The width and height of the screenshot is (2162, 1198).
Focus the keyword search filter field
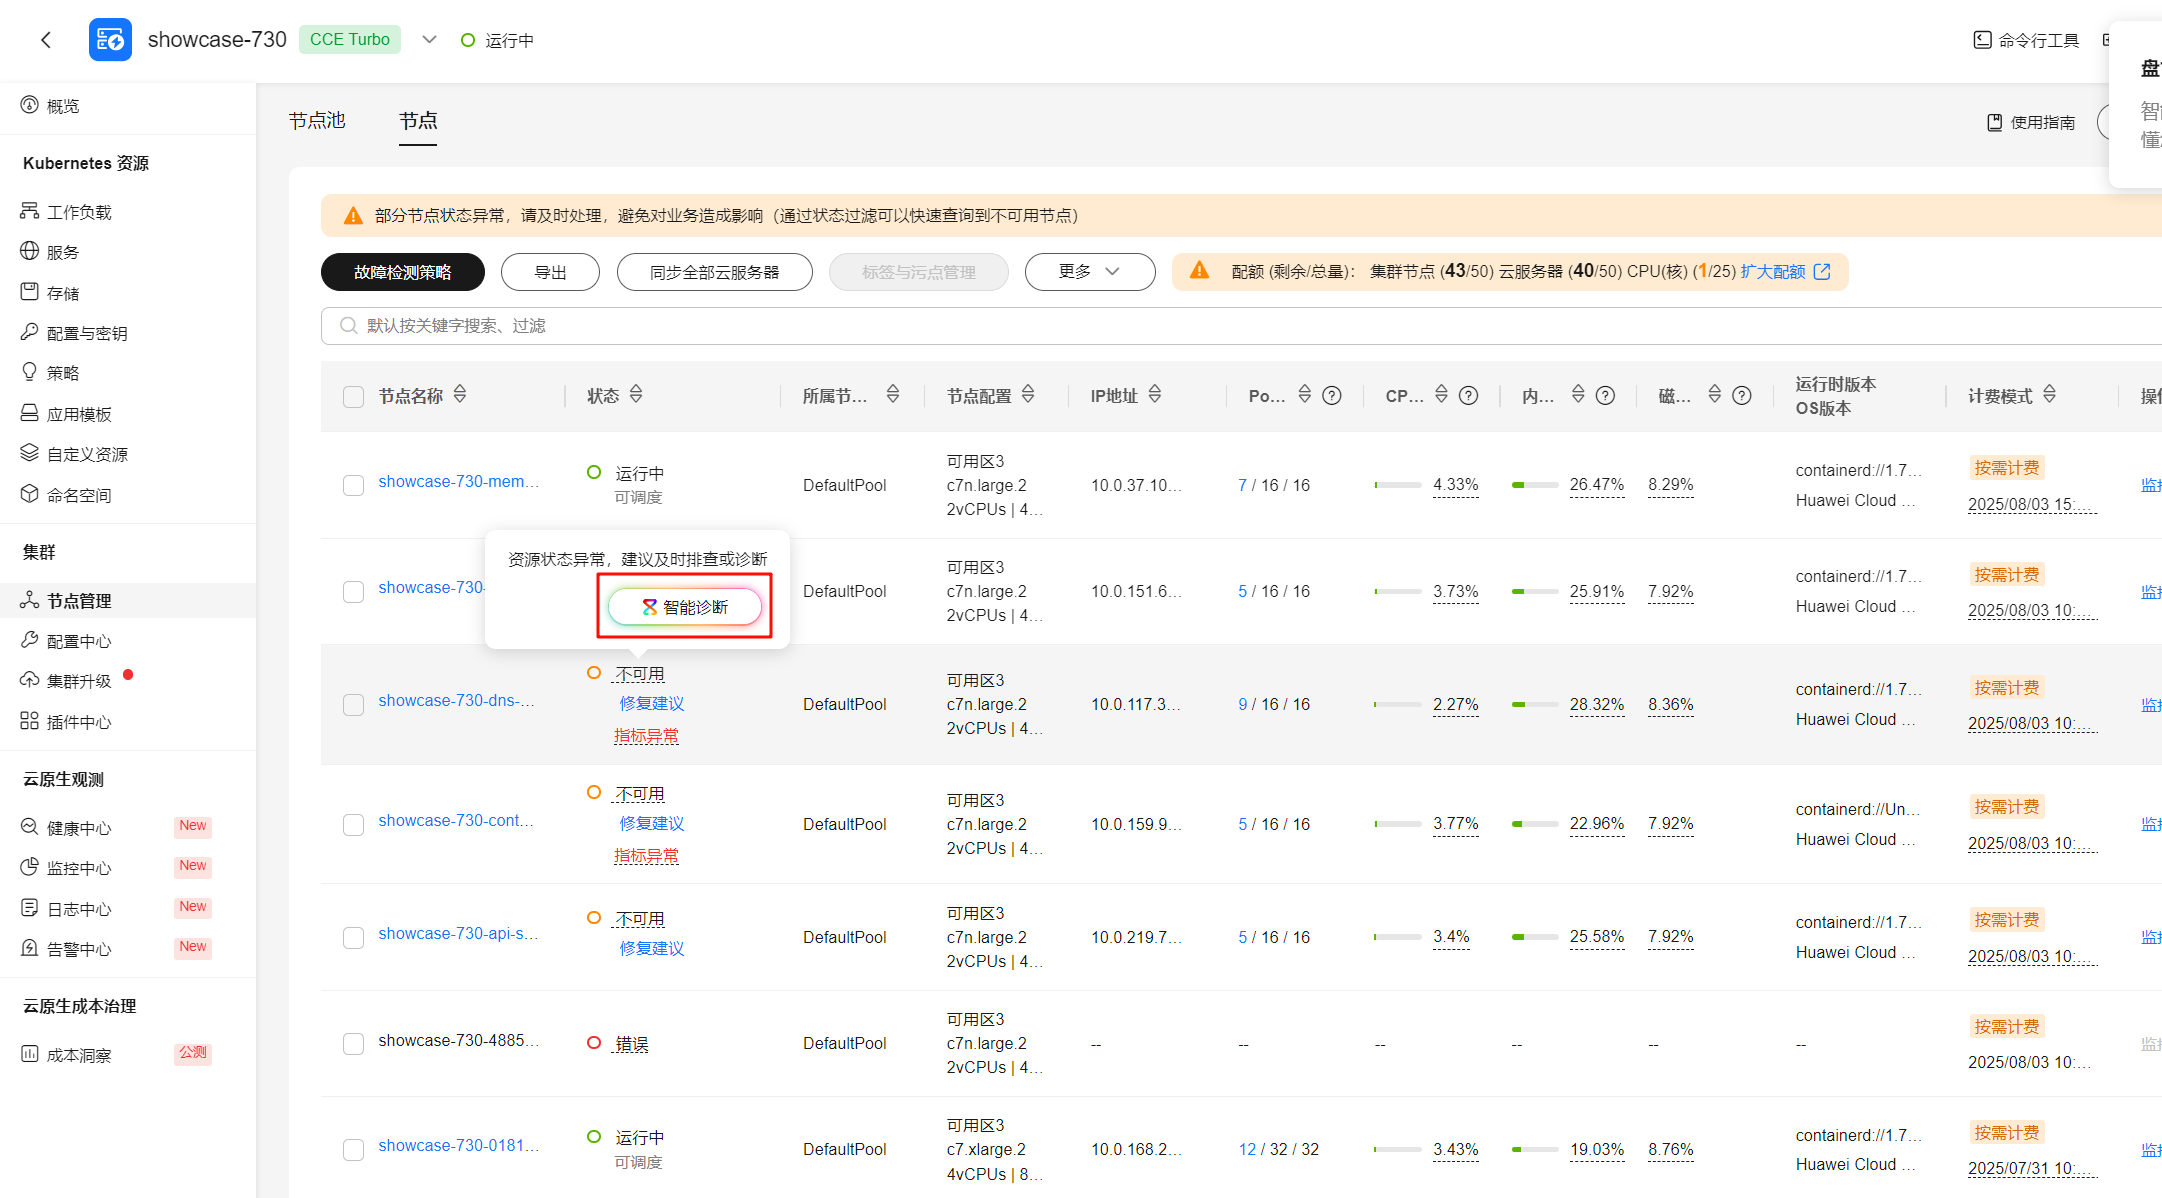click(800, 326)
